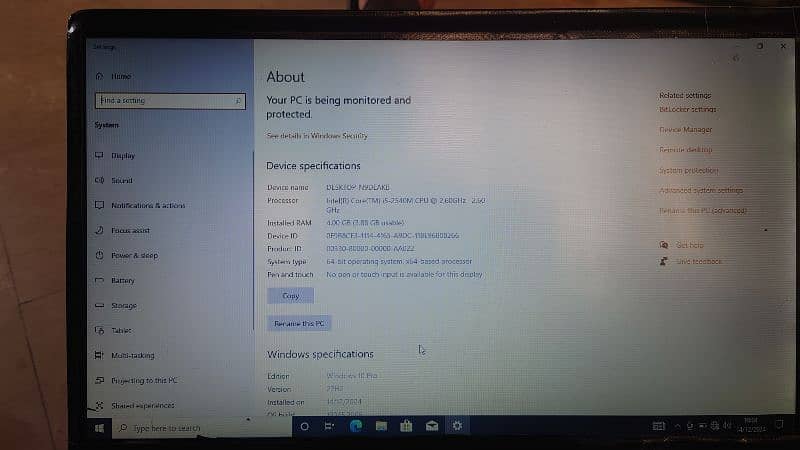
Task: Open Remote desktop link
Action: pos(685,150)
